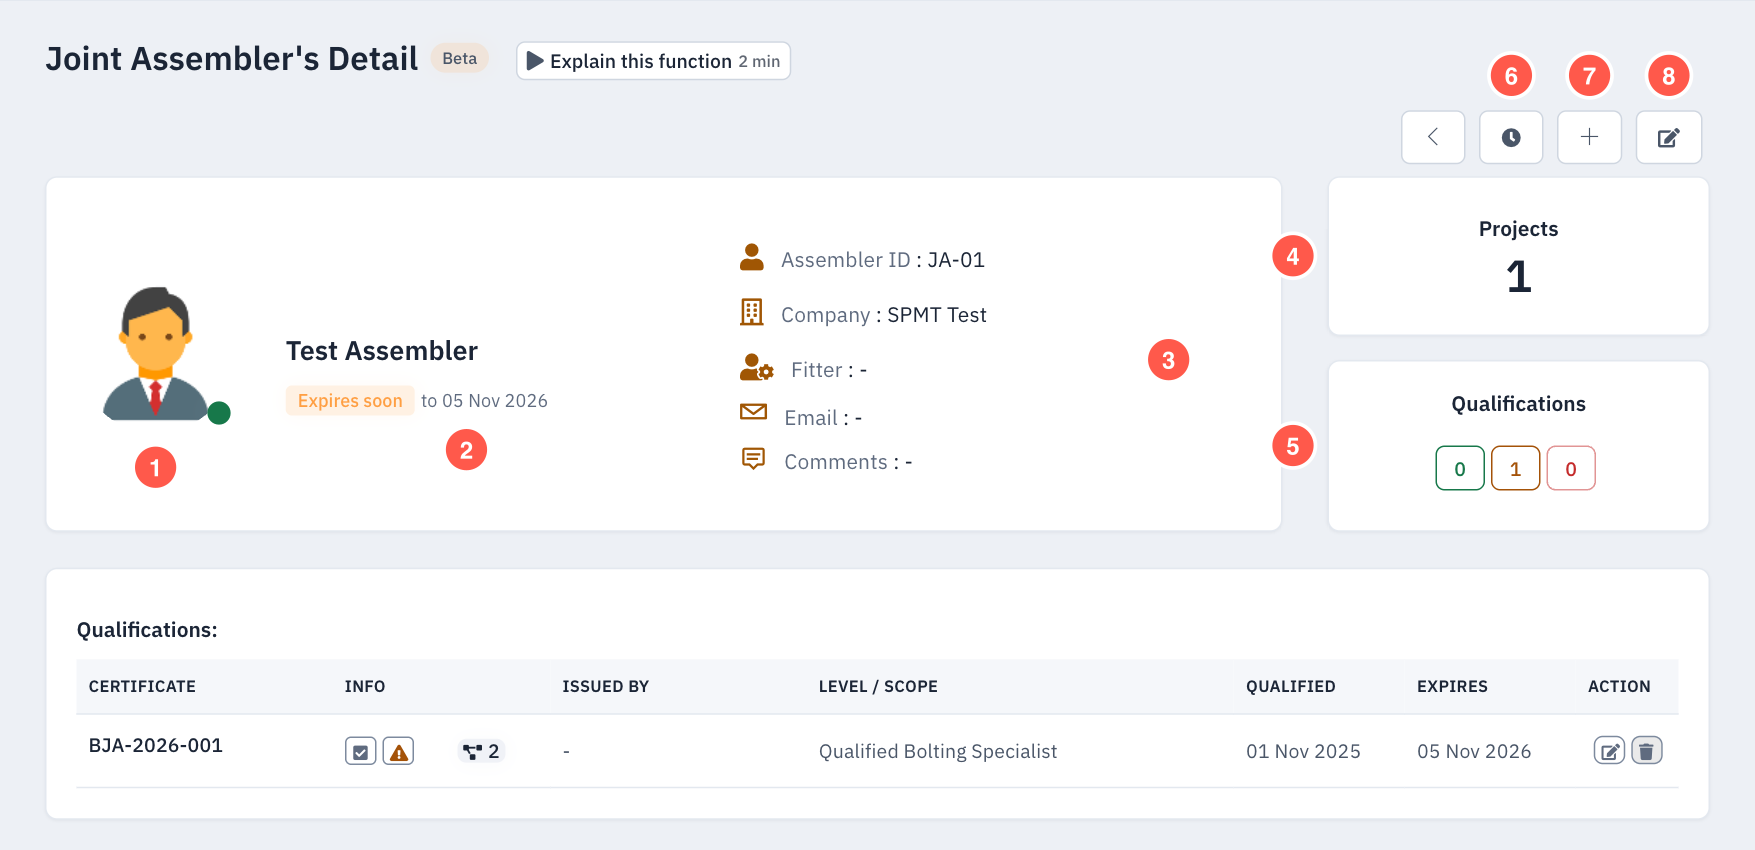
Task: Click the EXPIRES column header
Action: (1452, 687)
